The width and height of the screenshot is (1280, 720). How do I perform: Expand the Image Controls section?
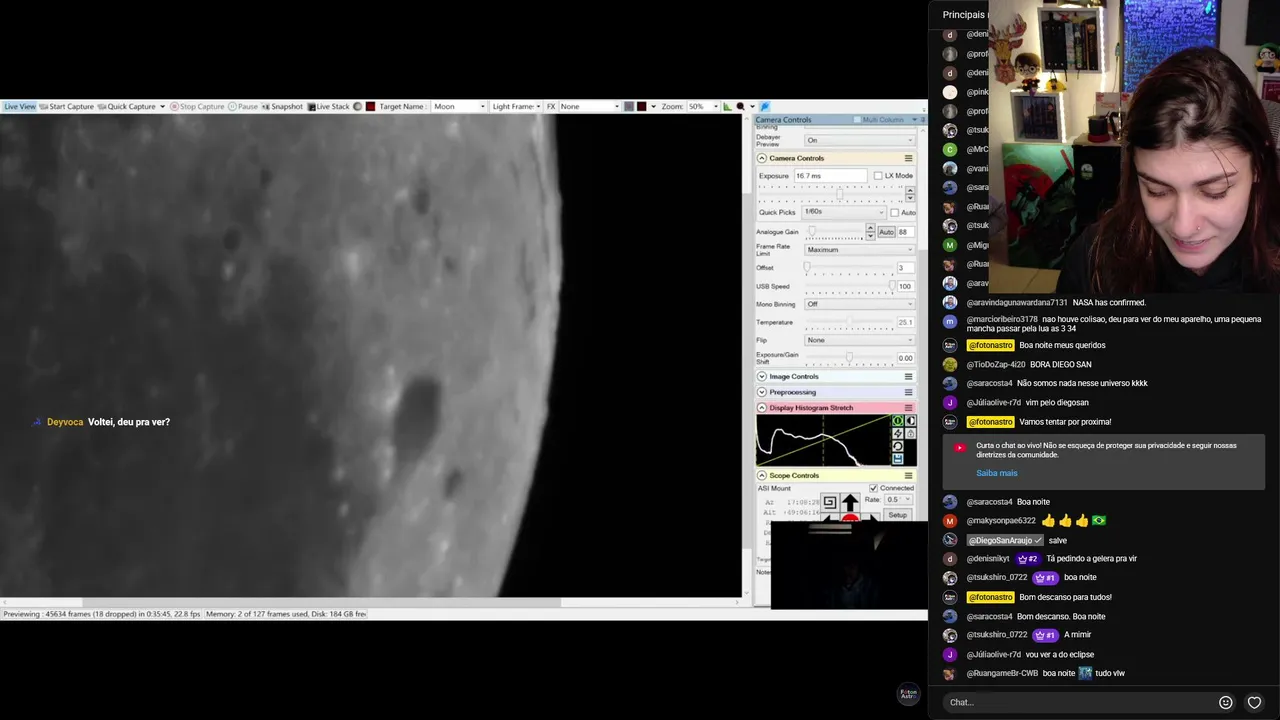point(762,376)
